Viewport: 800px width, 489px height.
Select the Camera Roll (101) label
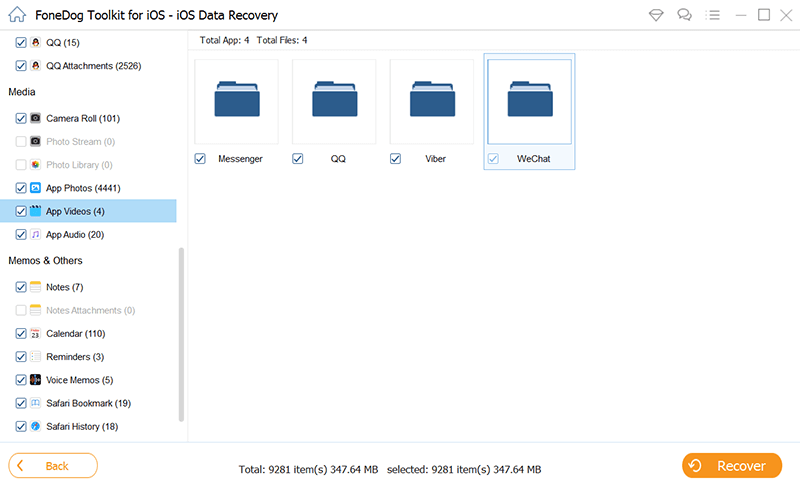click(x=83, y=118)
